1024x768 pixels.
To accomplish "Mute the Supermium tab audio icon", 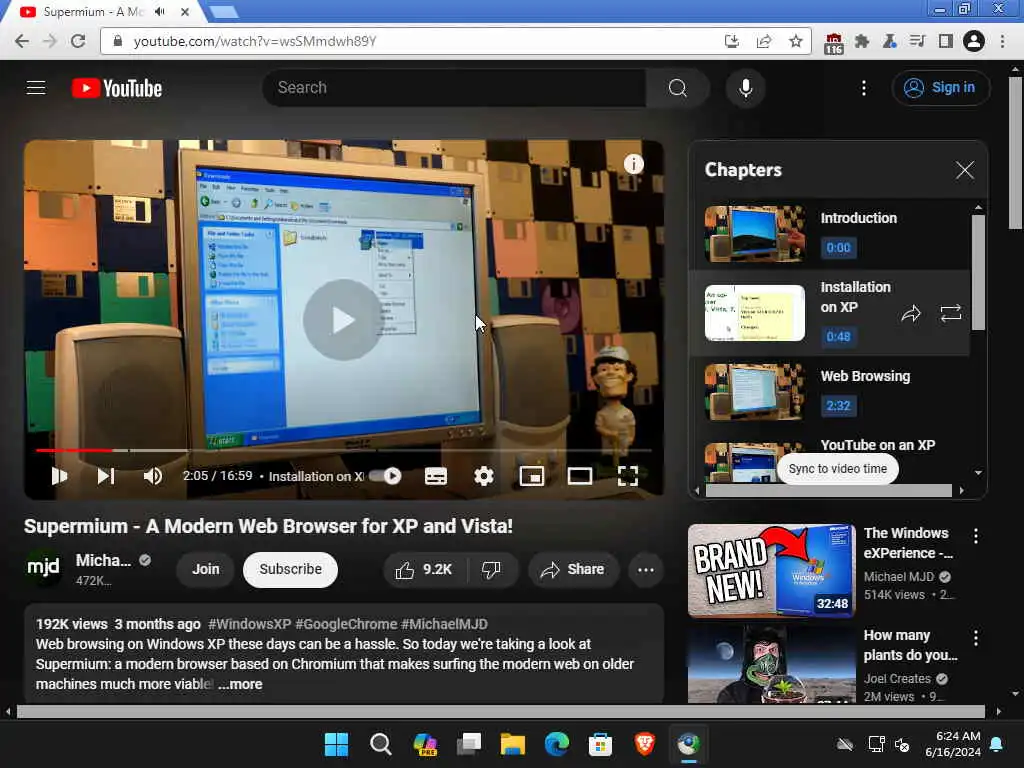I will [x=160, y=12].
